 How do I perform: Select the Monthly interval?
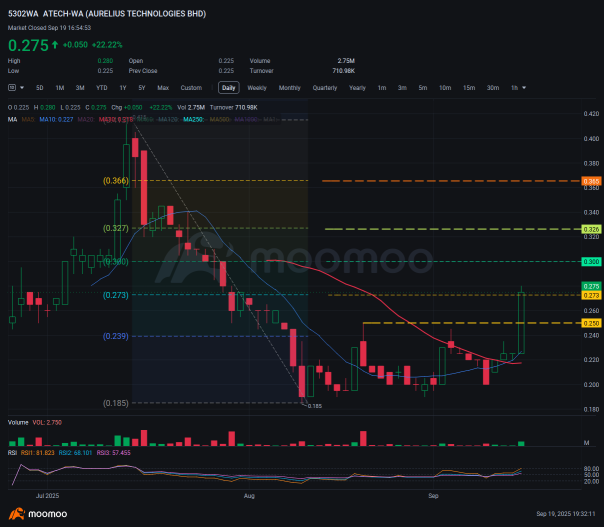click(x=289, y=88)
